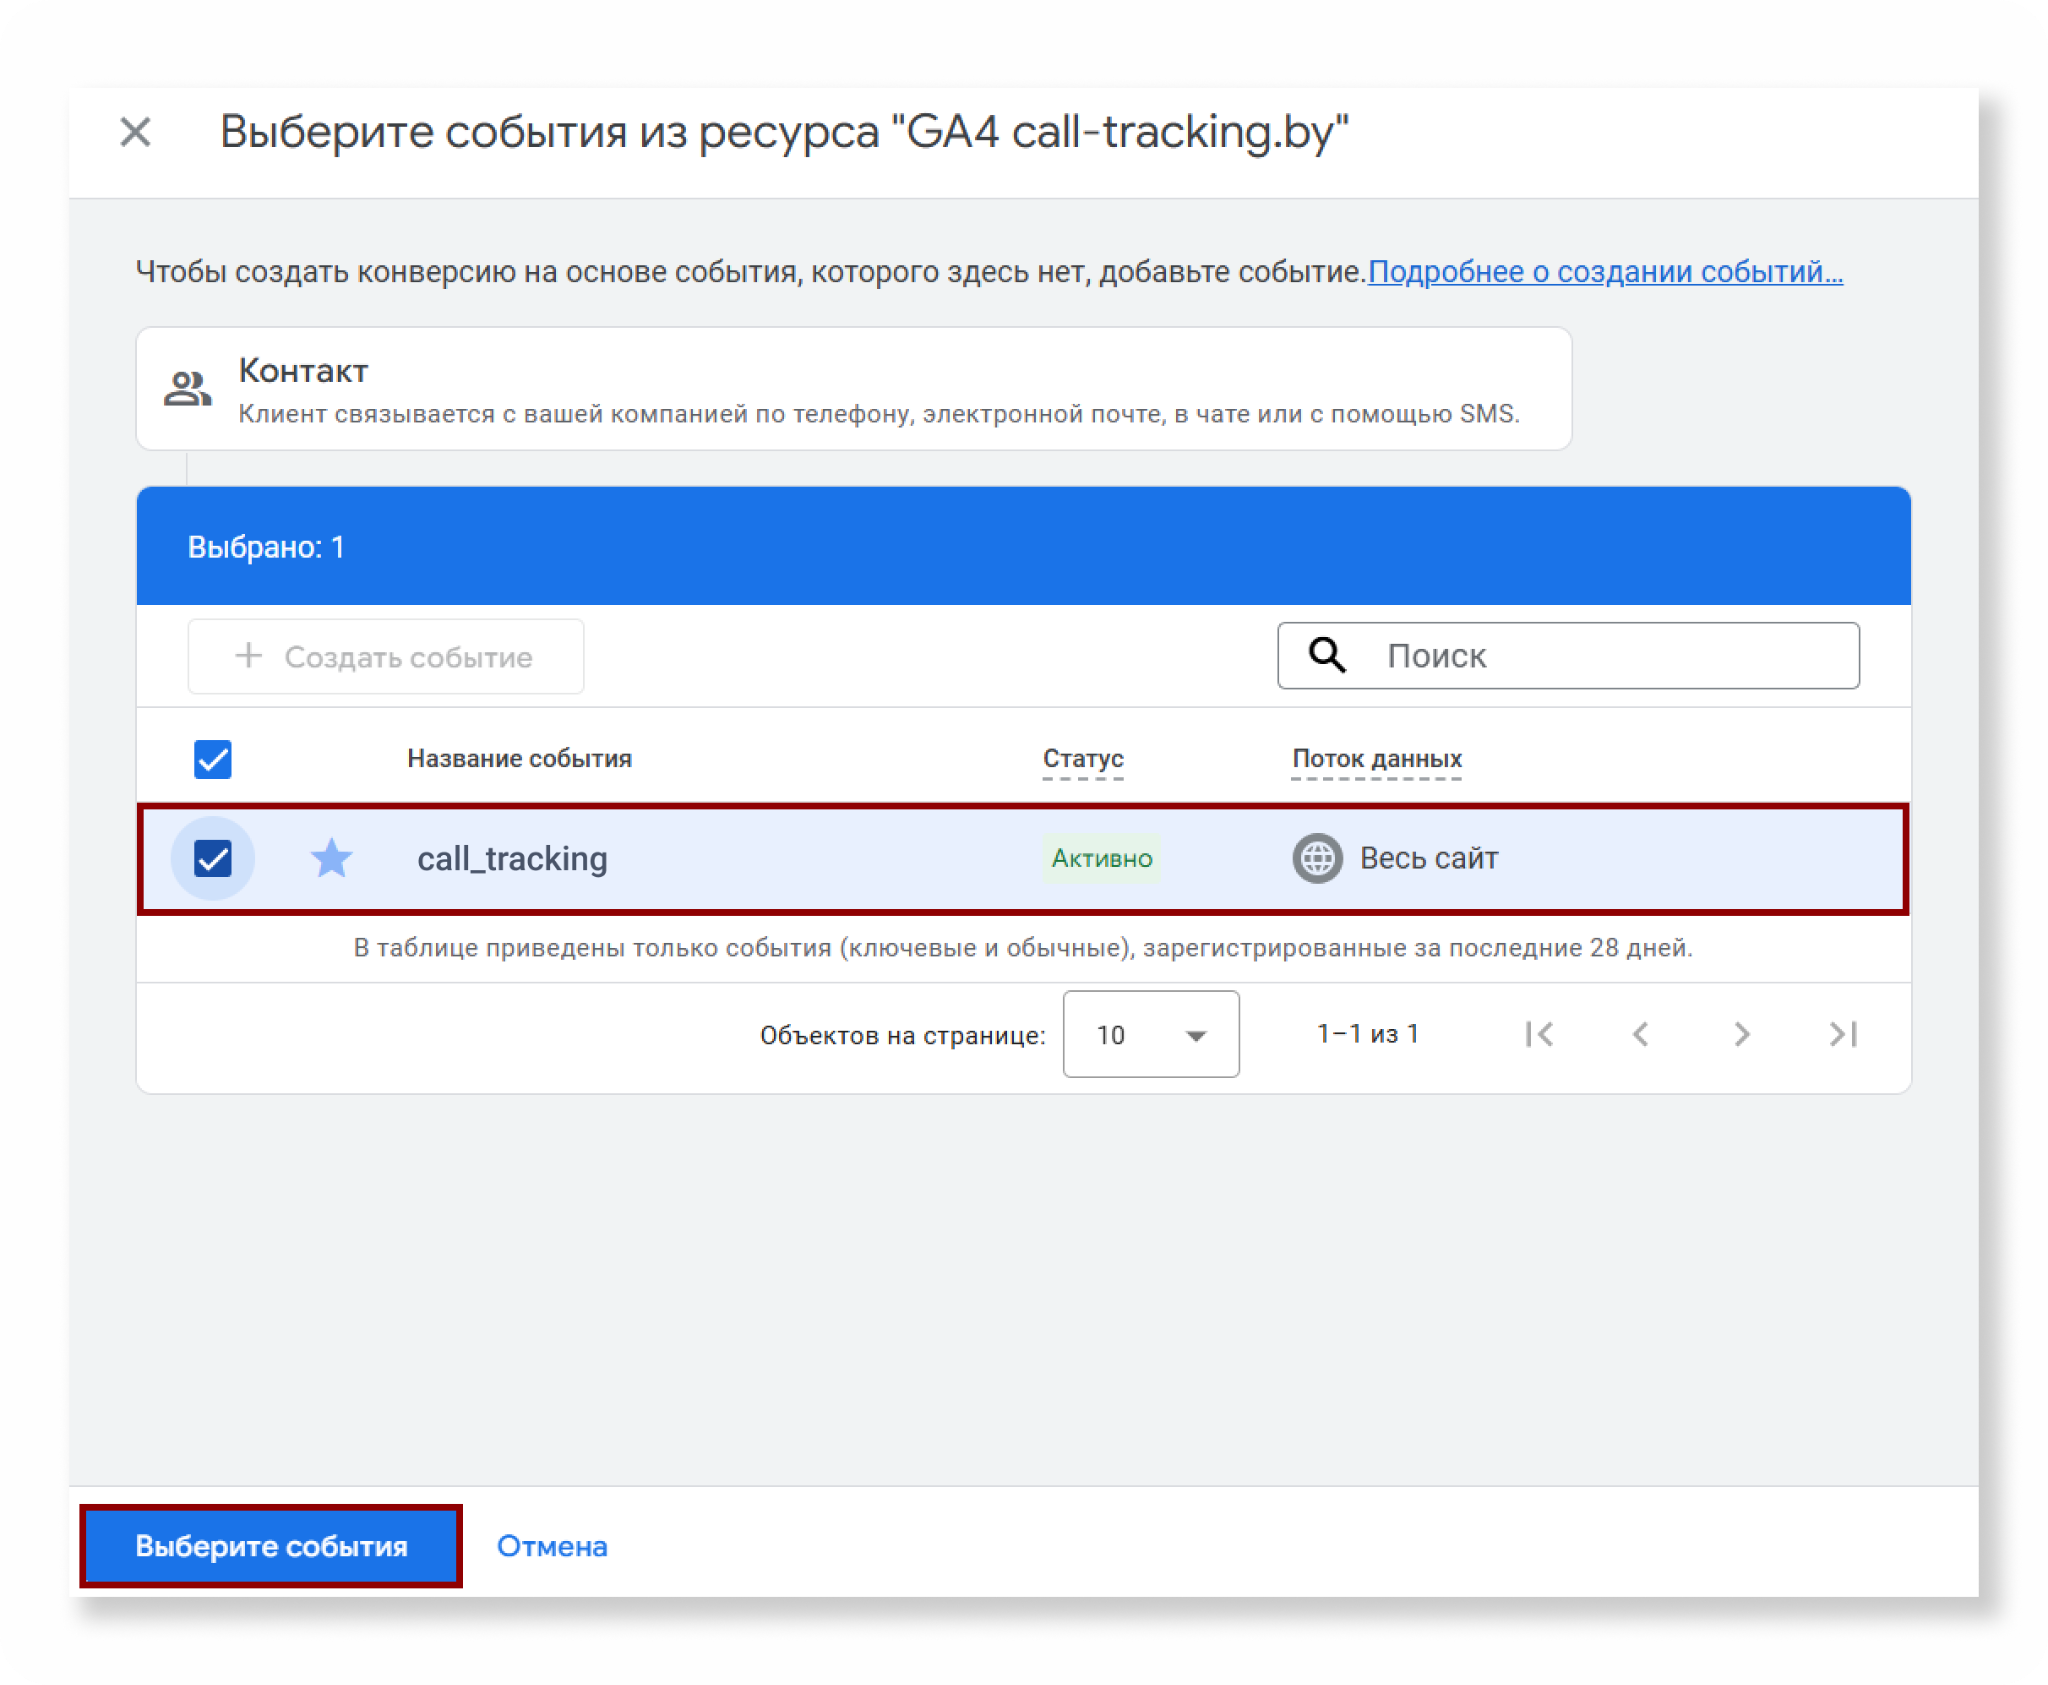Close the event selection dialog with the X icon
Image resolution: width=2048 pixels, height=1685 pixels.
tap(135, 132)
